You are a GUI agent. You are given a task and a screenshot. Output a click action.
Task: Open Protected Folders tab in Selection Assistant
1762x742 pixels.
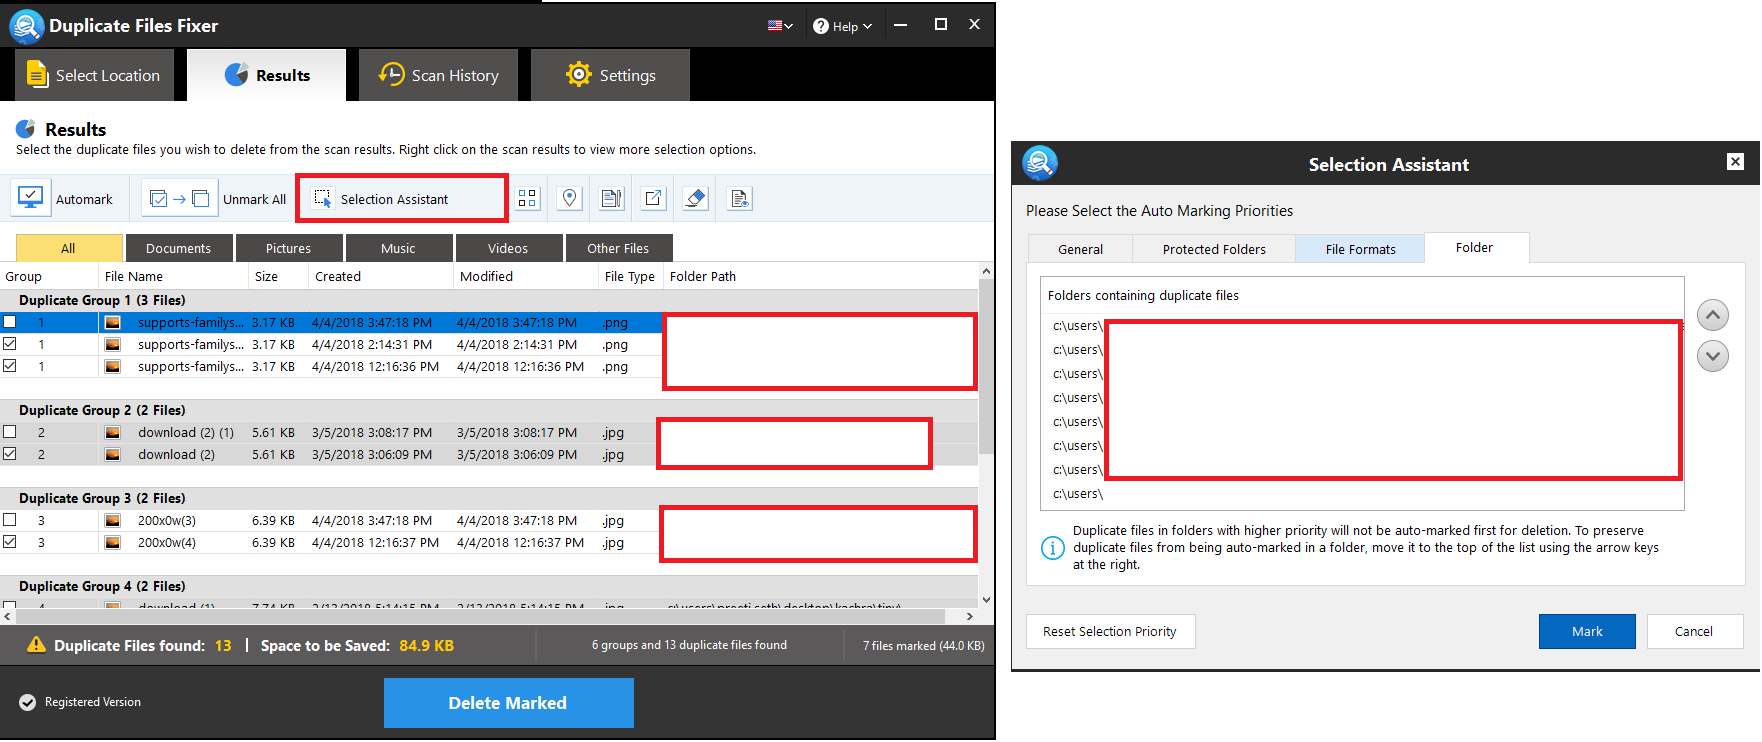point(1214,249)
